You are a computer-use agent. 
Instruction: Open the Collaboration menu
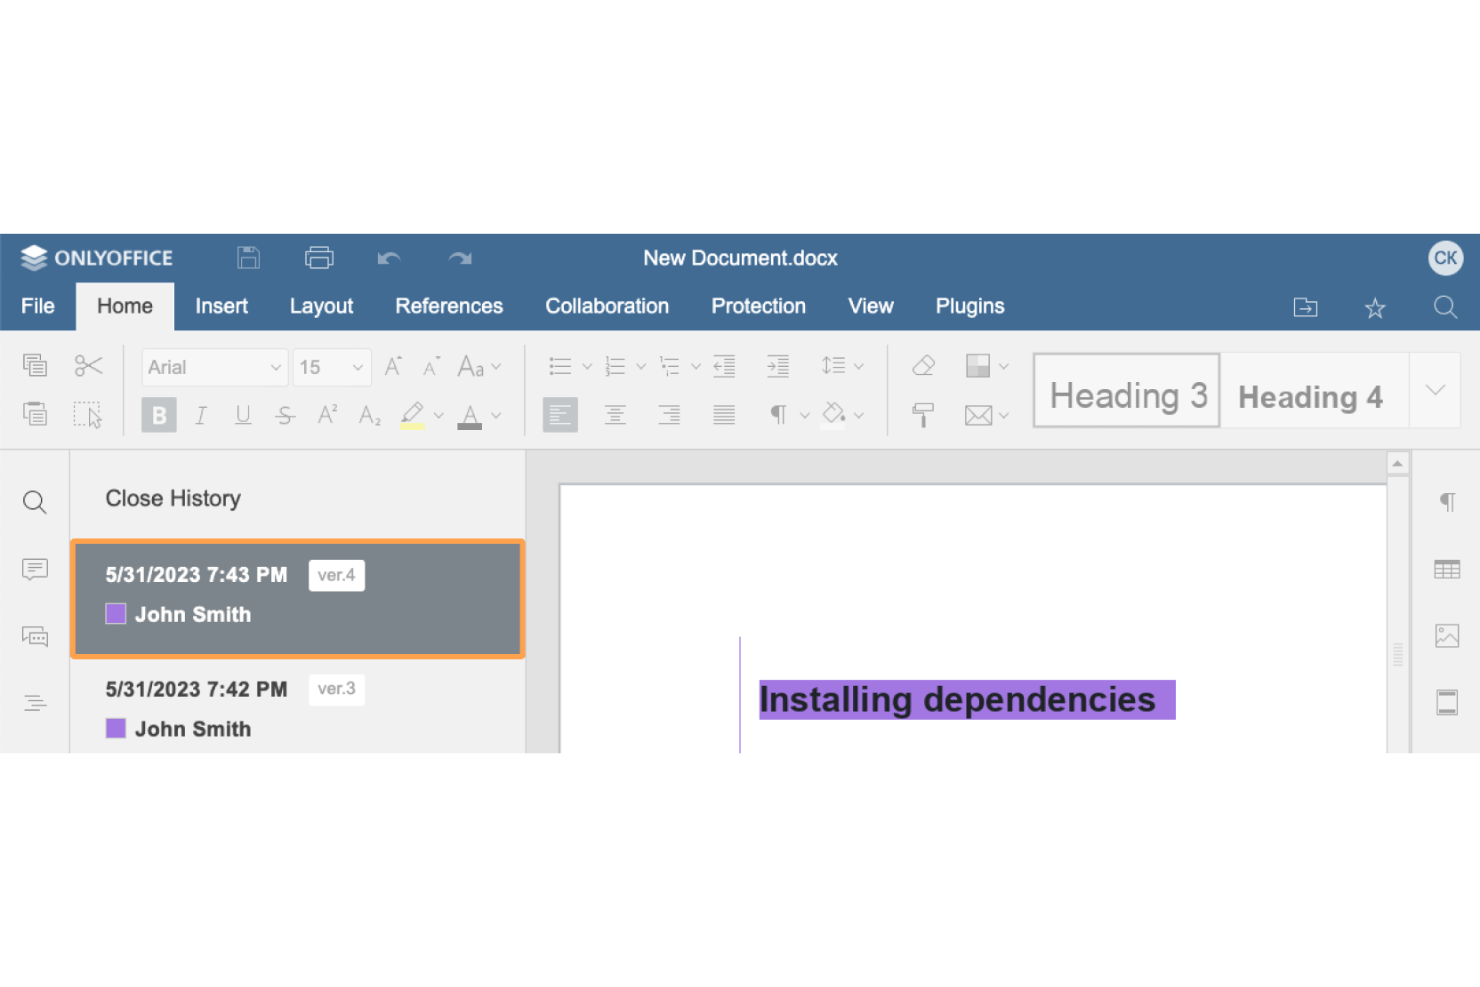[x=606, y=306]
